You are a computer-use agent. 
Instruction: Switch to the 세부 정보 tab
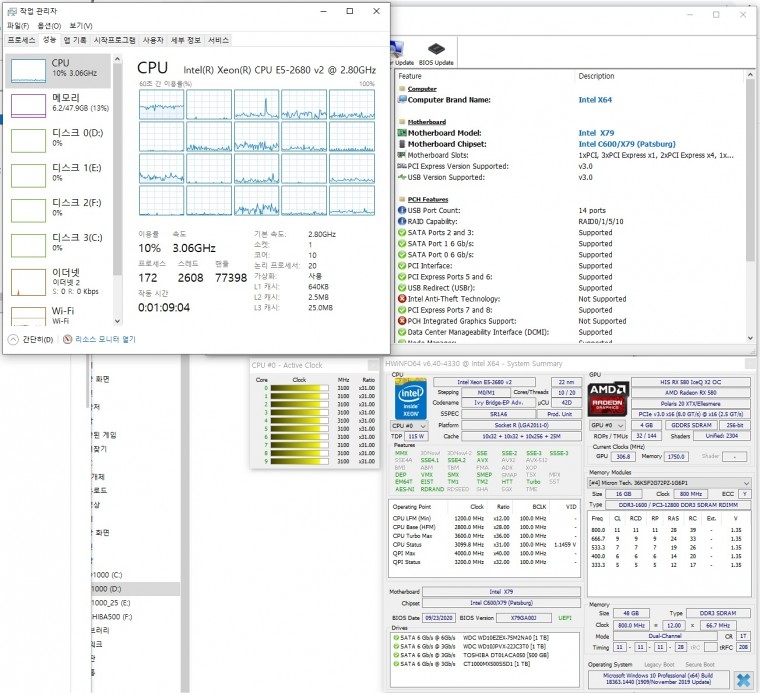186,40
